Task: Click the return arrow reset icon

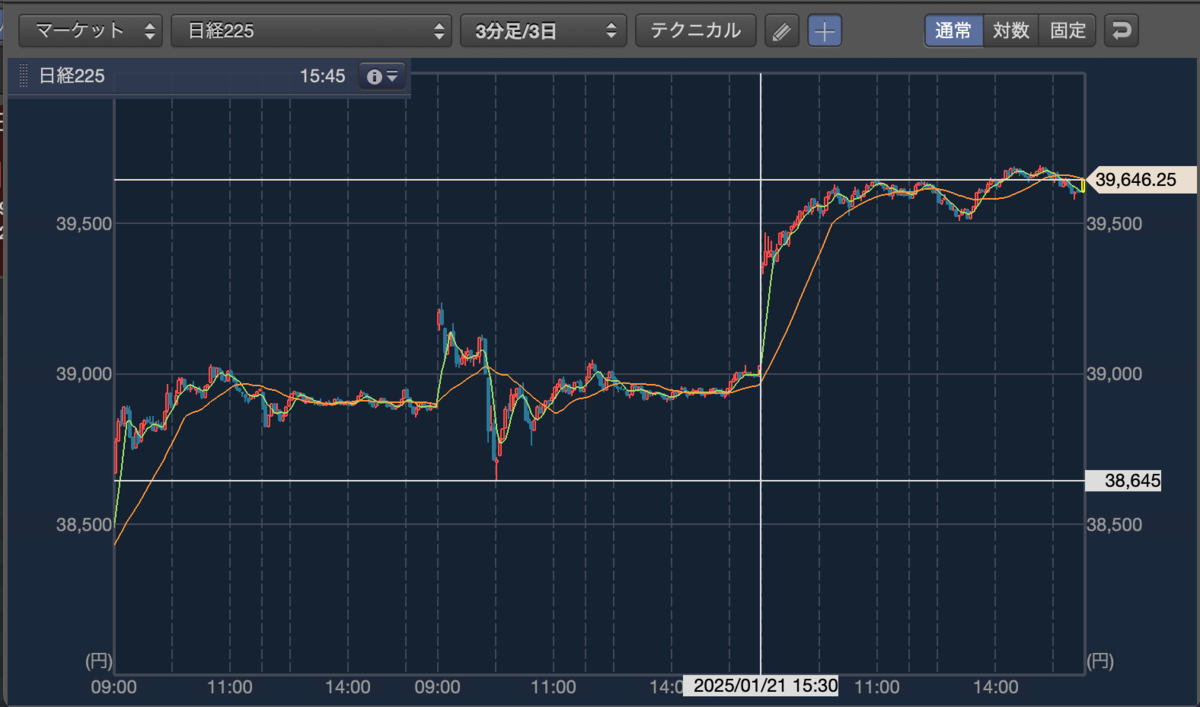Action: 1122,31
